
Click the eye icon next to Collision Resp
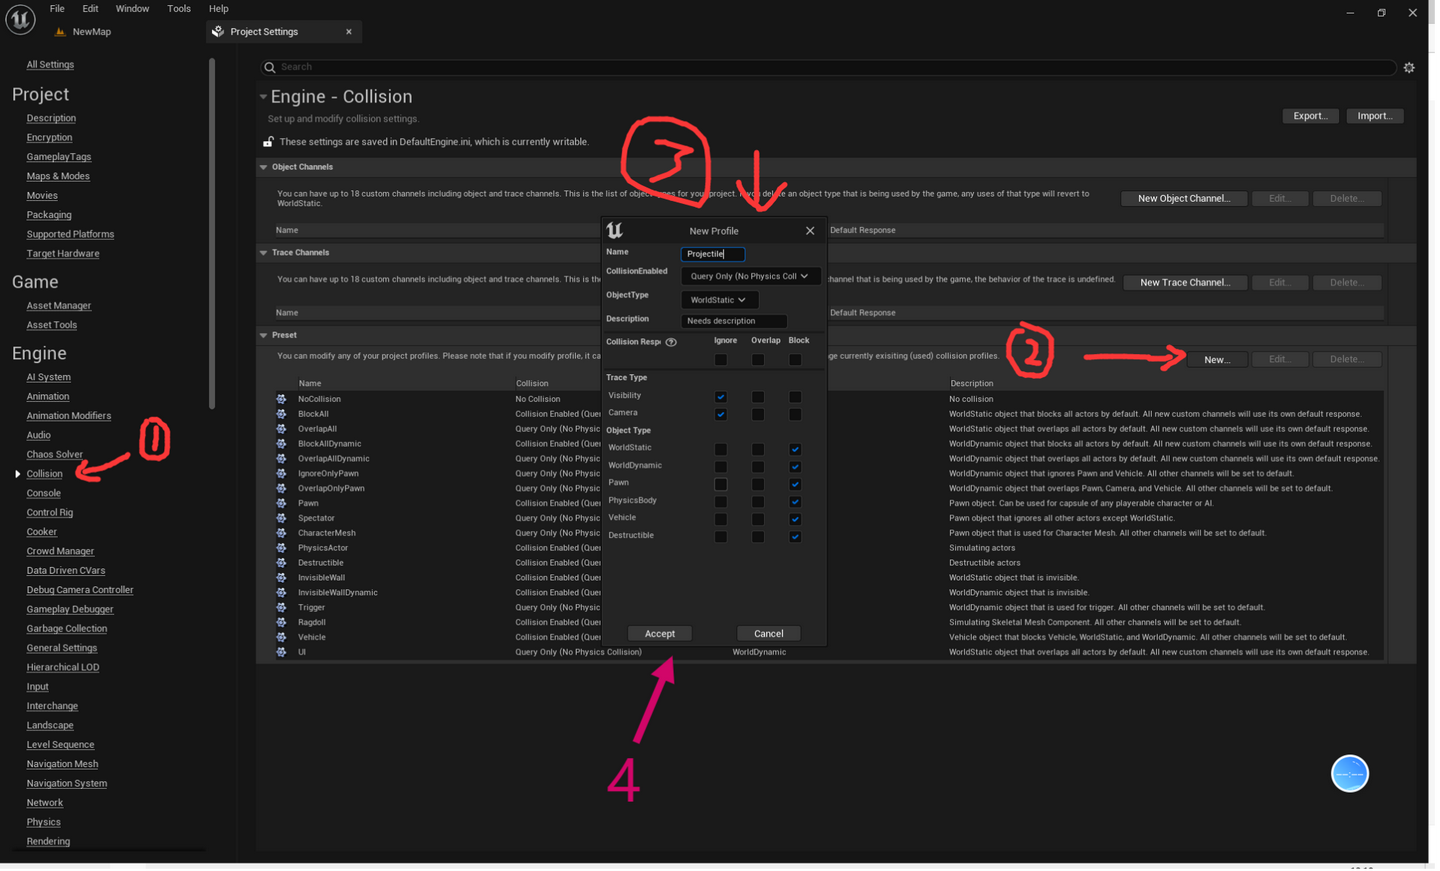(x=670, y=342)
